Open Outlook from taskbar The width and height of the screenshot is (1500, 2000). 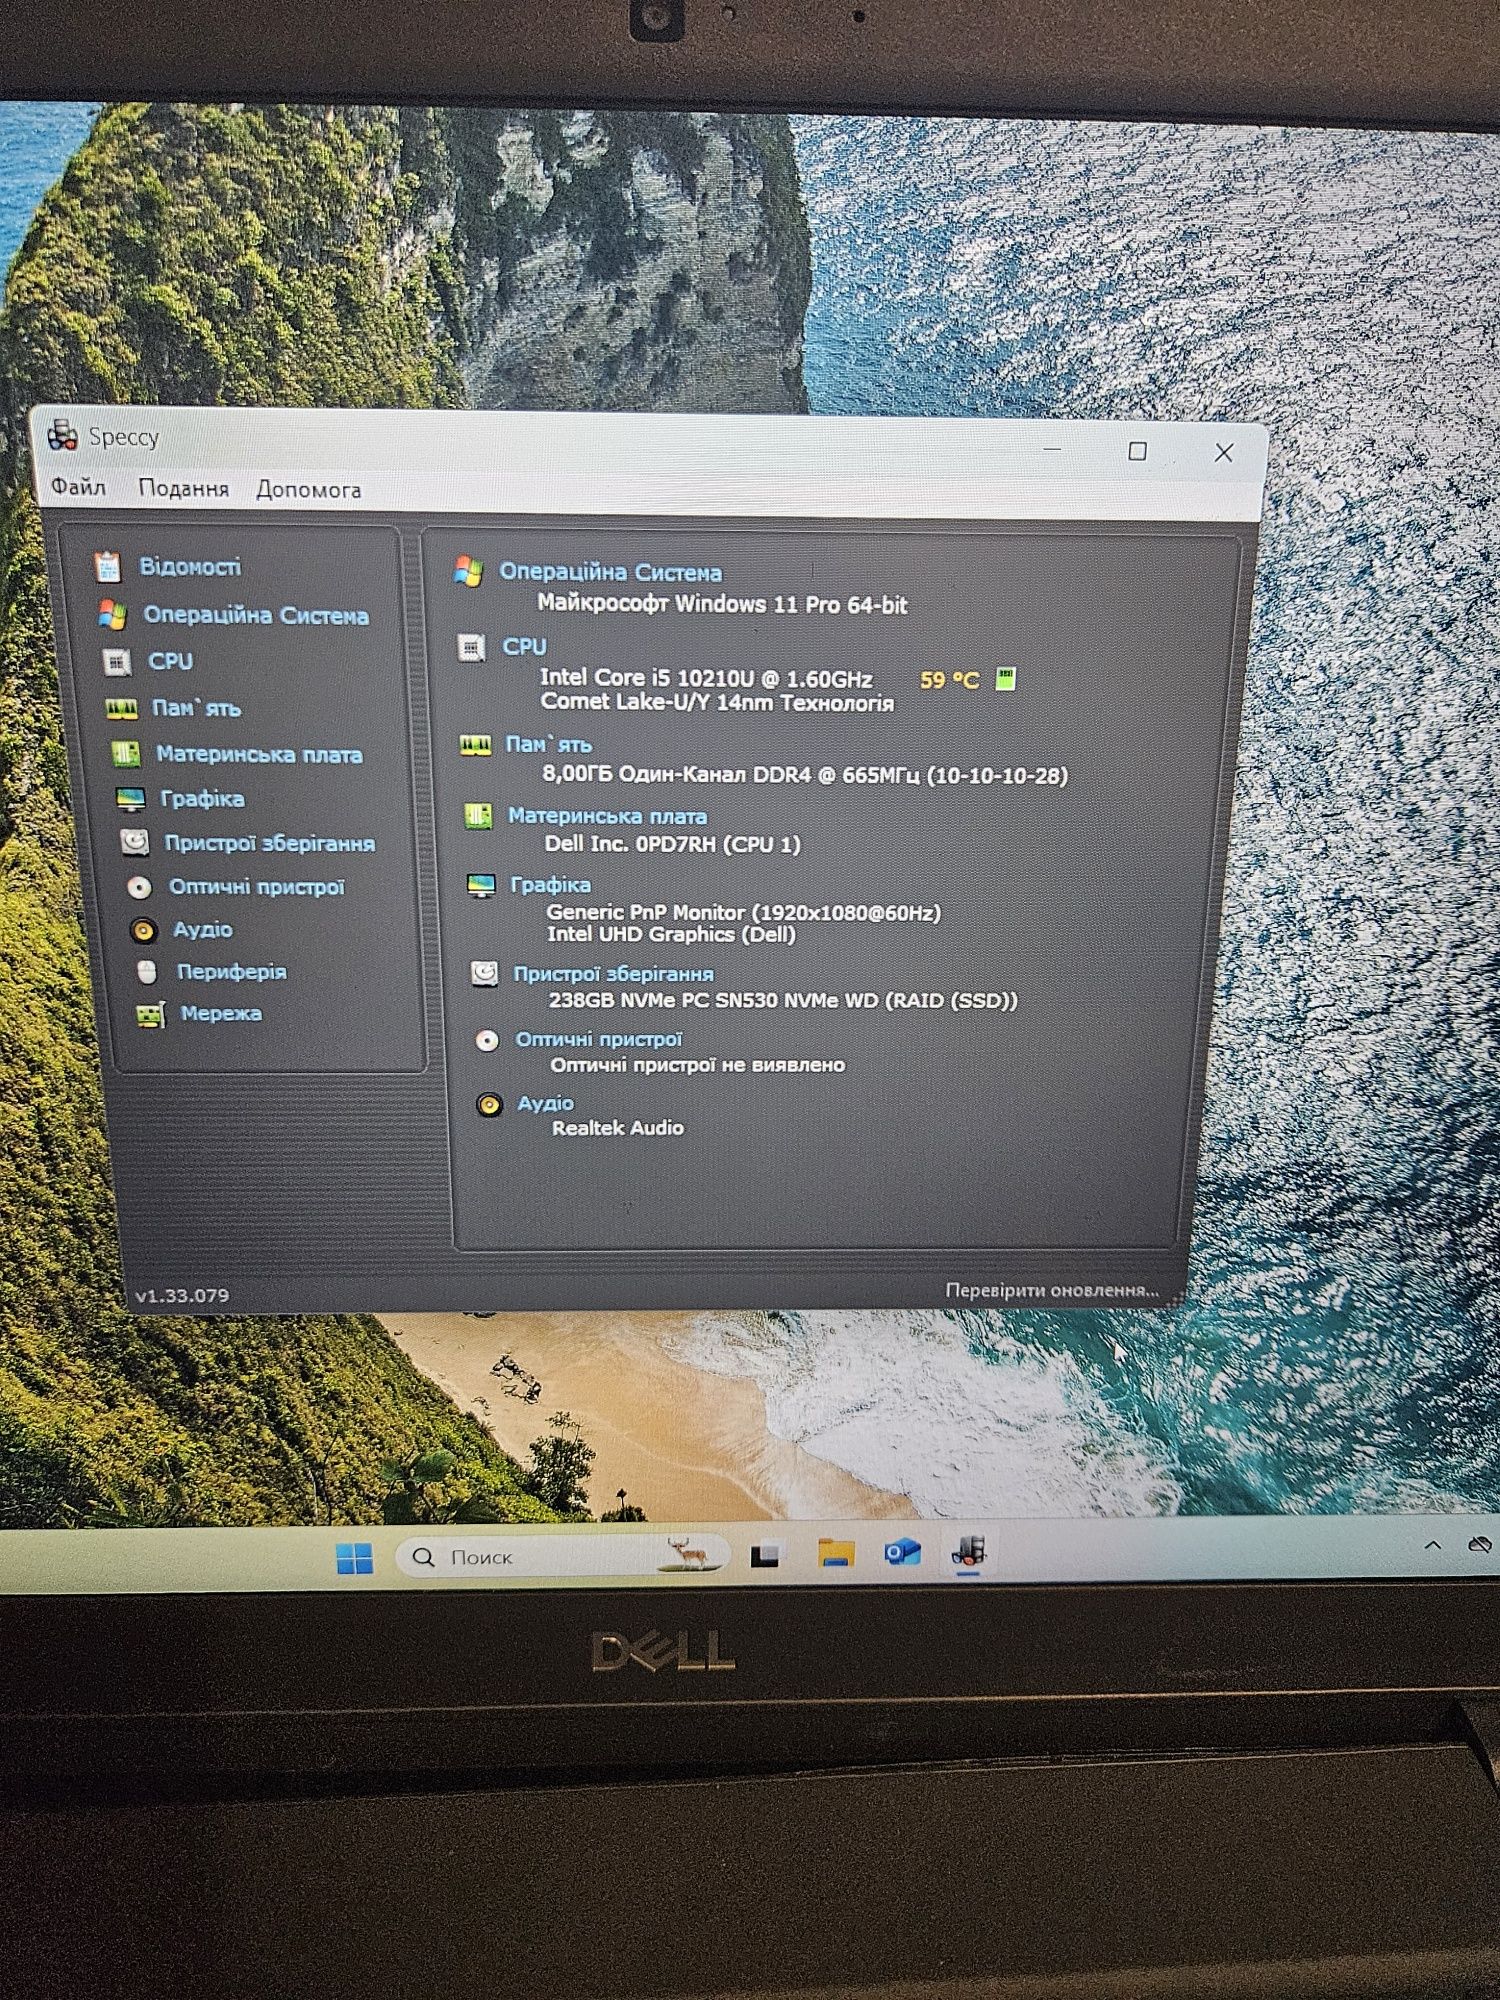coord(903,1552)
